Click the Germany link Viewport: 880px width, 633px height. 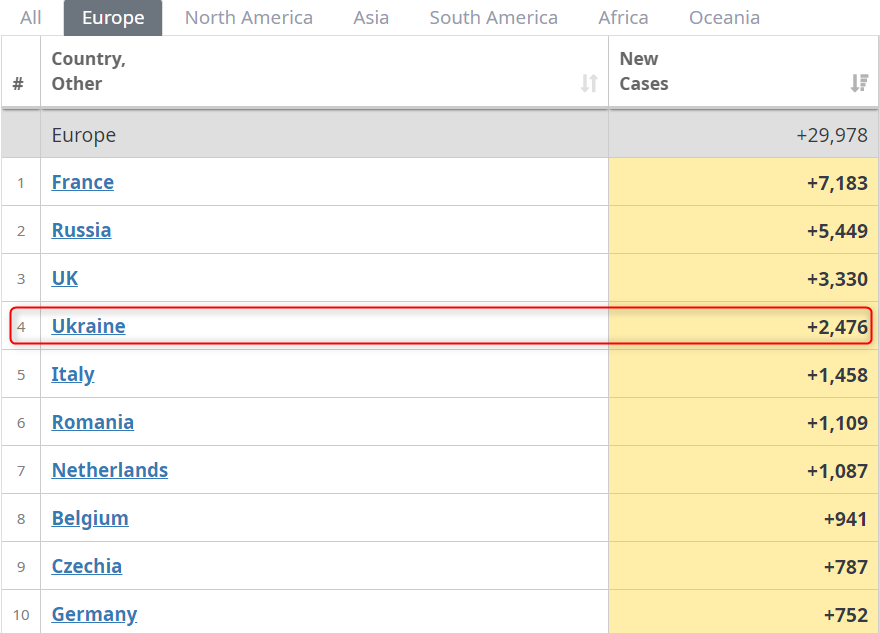click(94, 614)
